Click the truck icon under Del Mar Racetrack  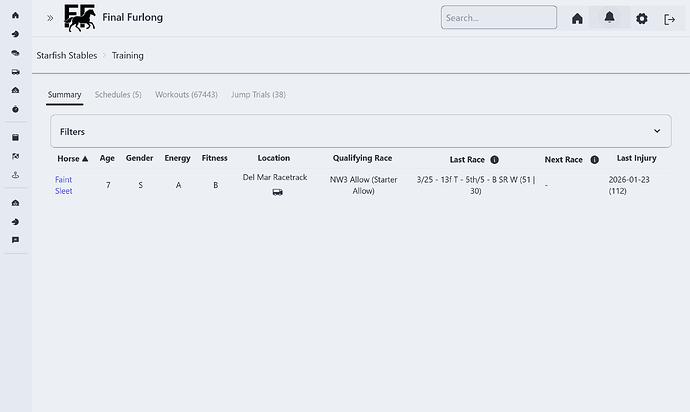coord(277,192)
